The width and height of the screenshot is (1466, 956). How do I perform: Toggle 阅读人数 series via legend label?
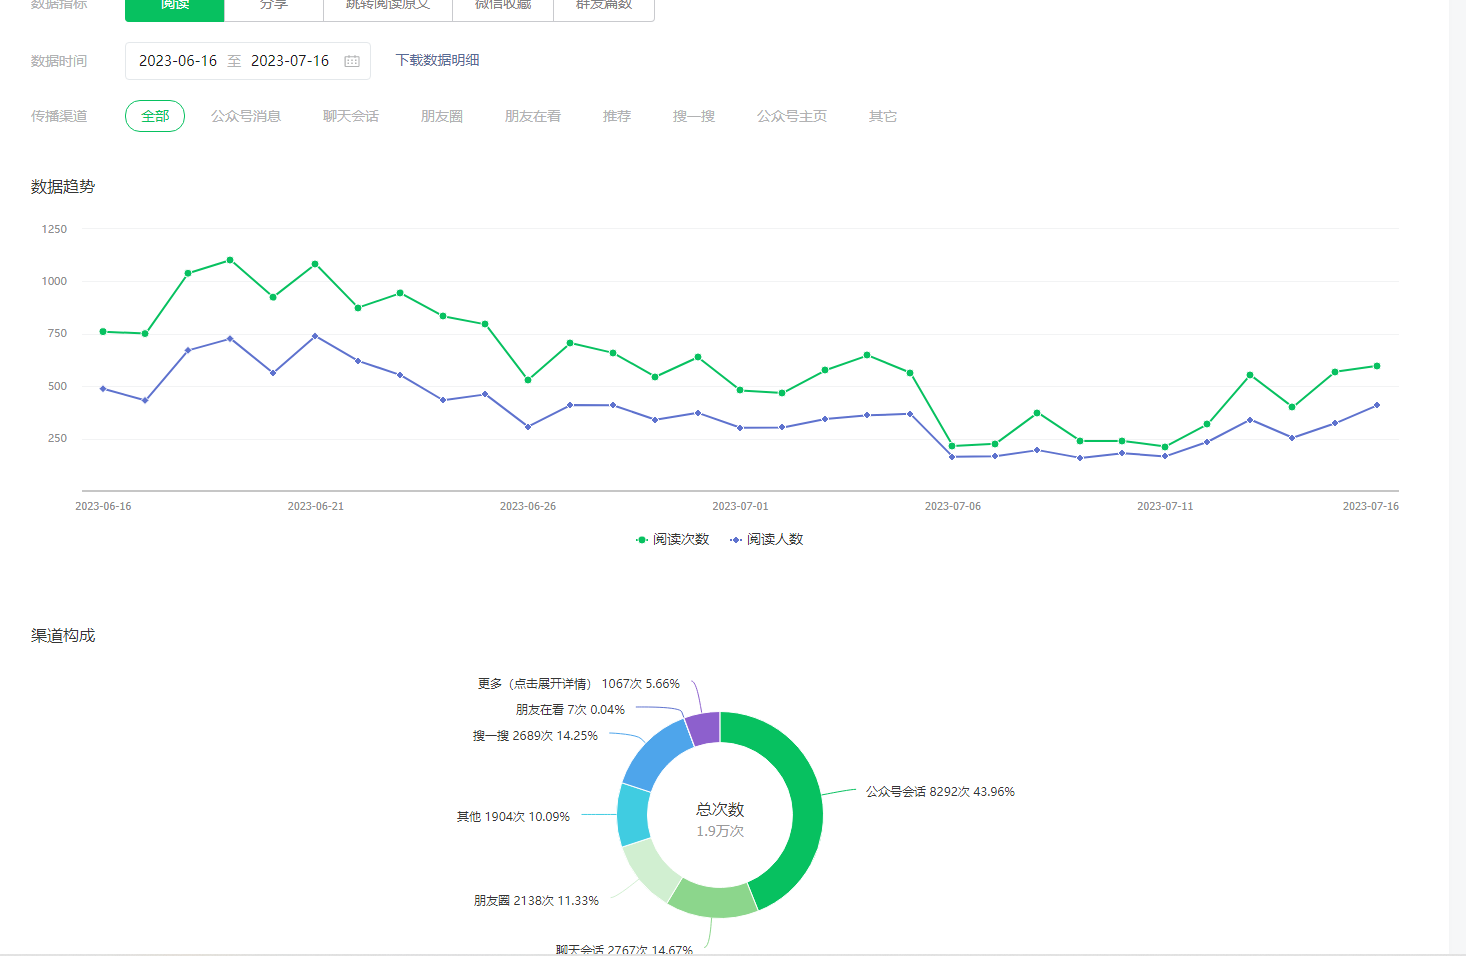point(775,540)
